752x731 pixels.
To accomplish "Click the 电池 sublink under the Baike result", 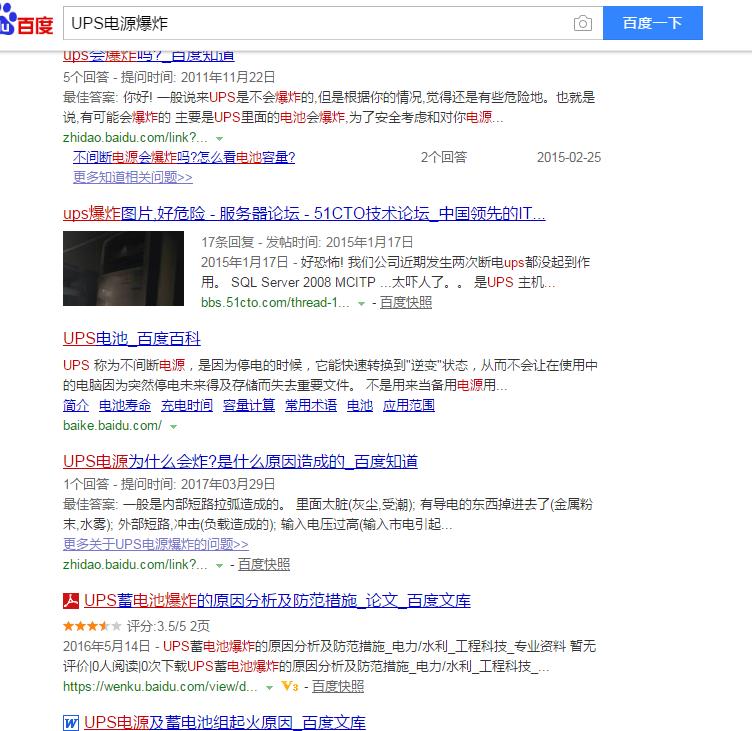I will (x=360, y=405).
